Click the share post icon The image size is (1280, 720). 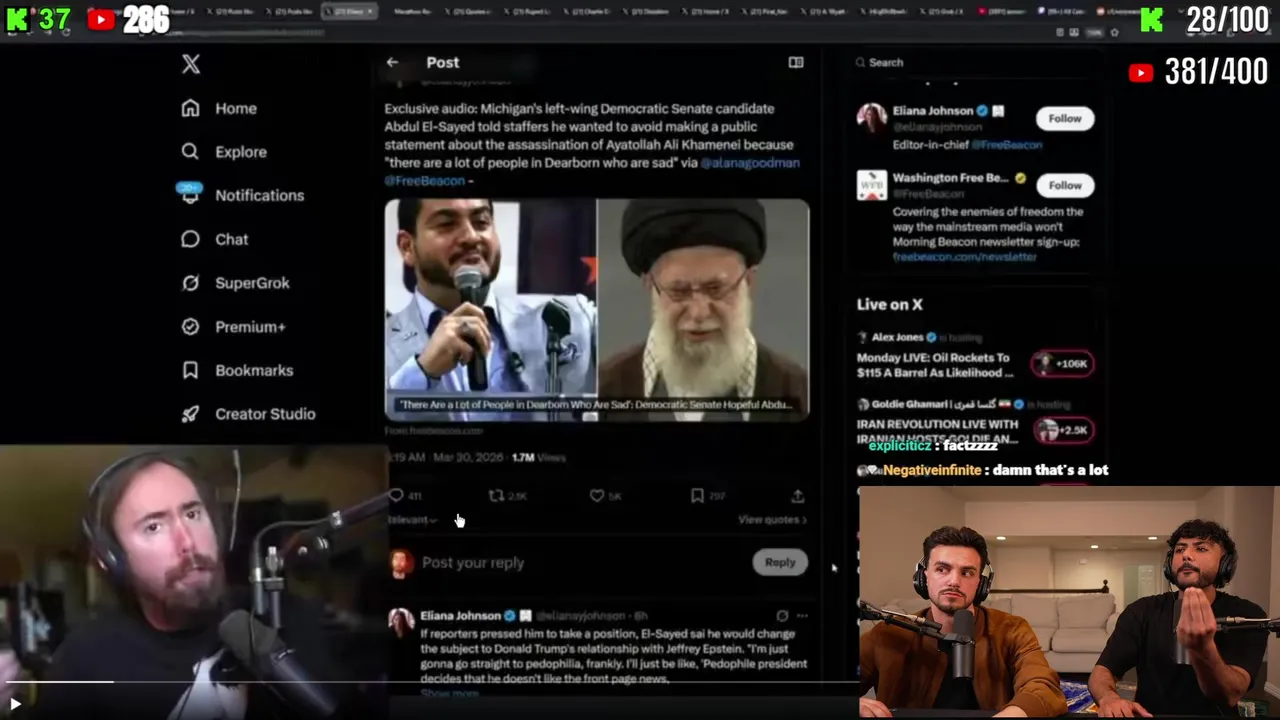[797, 496]
